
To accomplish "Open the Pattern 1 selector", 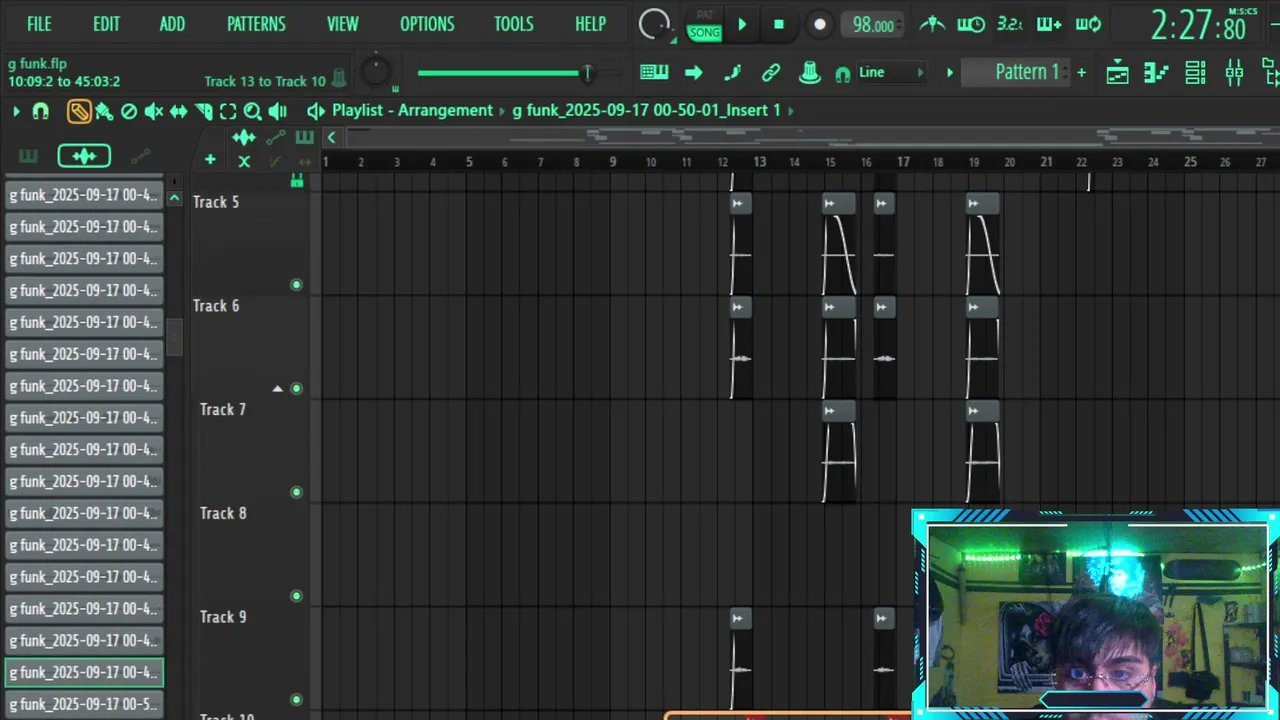I will [x=1016, y=72].
